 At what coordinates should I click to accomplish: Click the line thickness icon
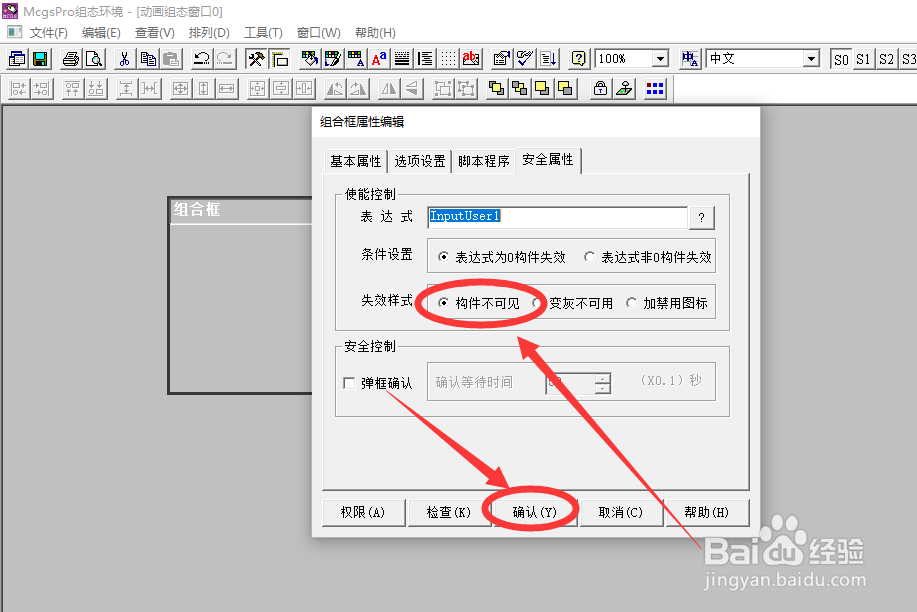402,59
